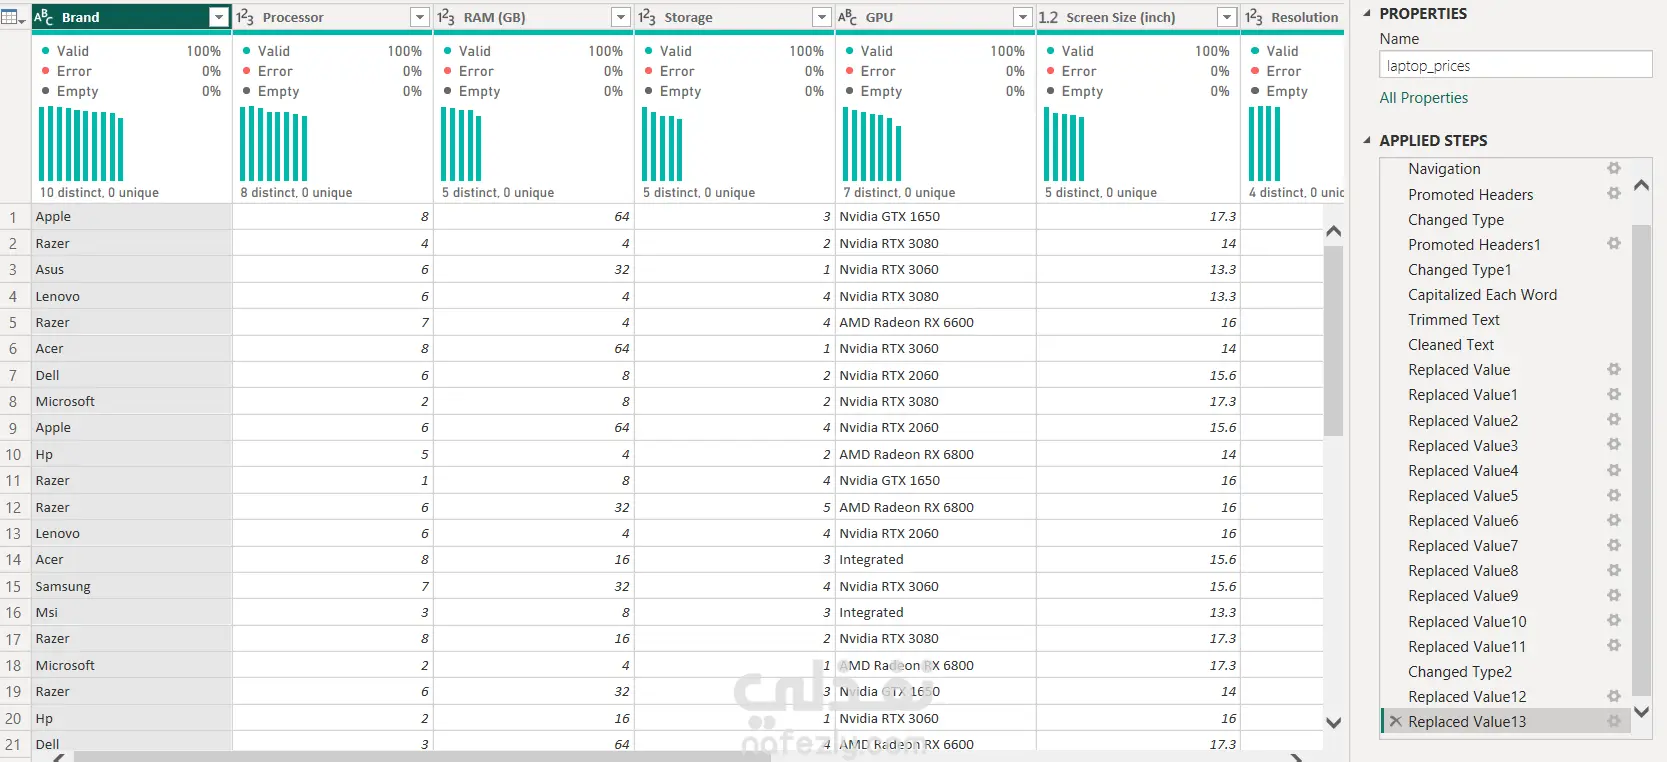The width and height of the screenshot is (1667, 762).
Task: Select the Changed Type2 applied step
Action: [1460, 672]
